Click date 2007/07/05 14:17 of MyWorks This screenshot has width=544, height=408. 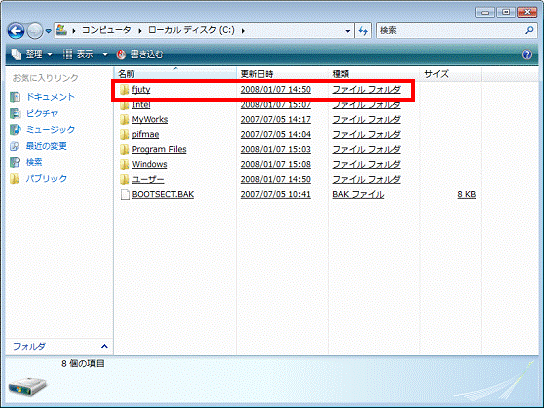click(x=276, y=119)
